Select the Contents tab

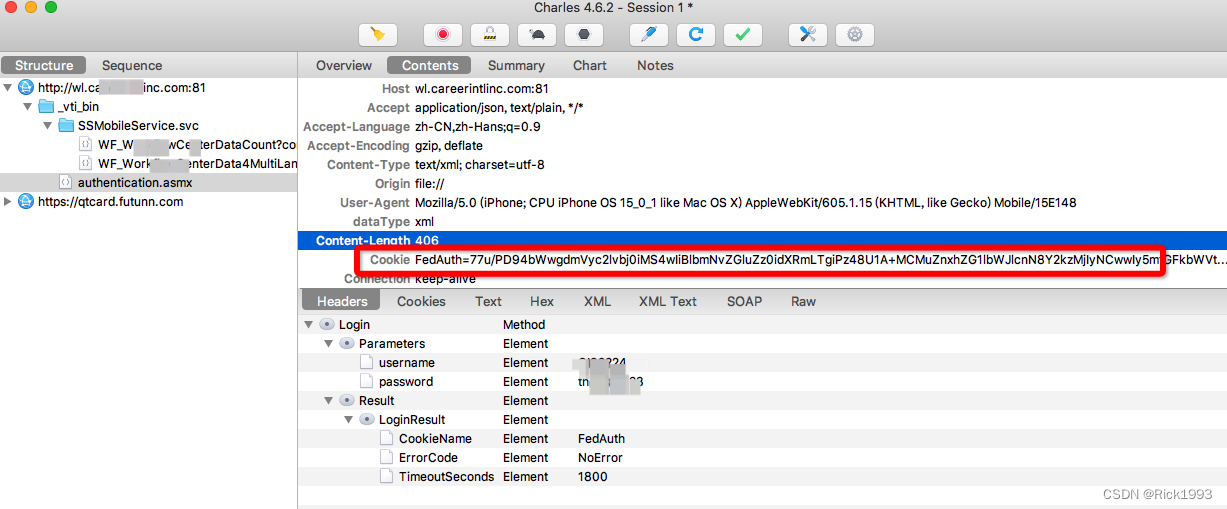[430, 65]
